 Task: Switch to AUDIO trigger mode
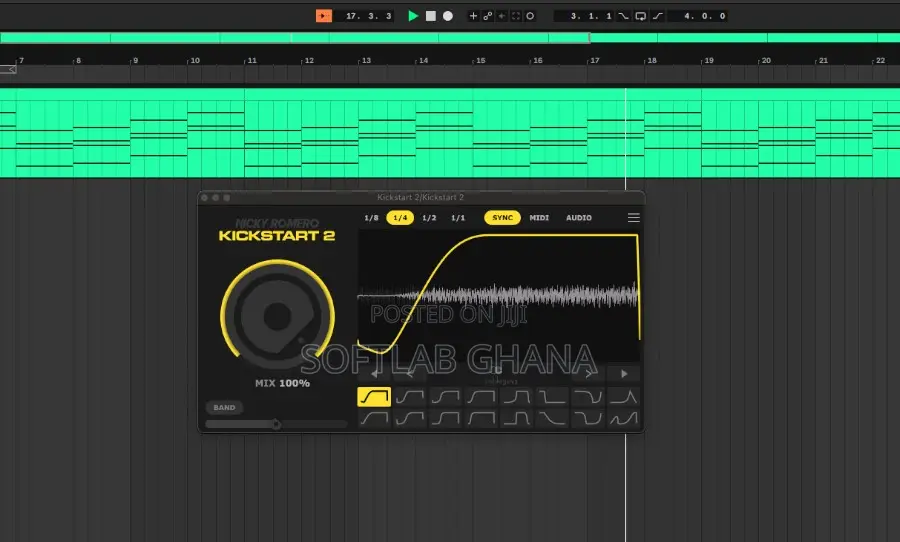[x=579, y=218]
